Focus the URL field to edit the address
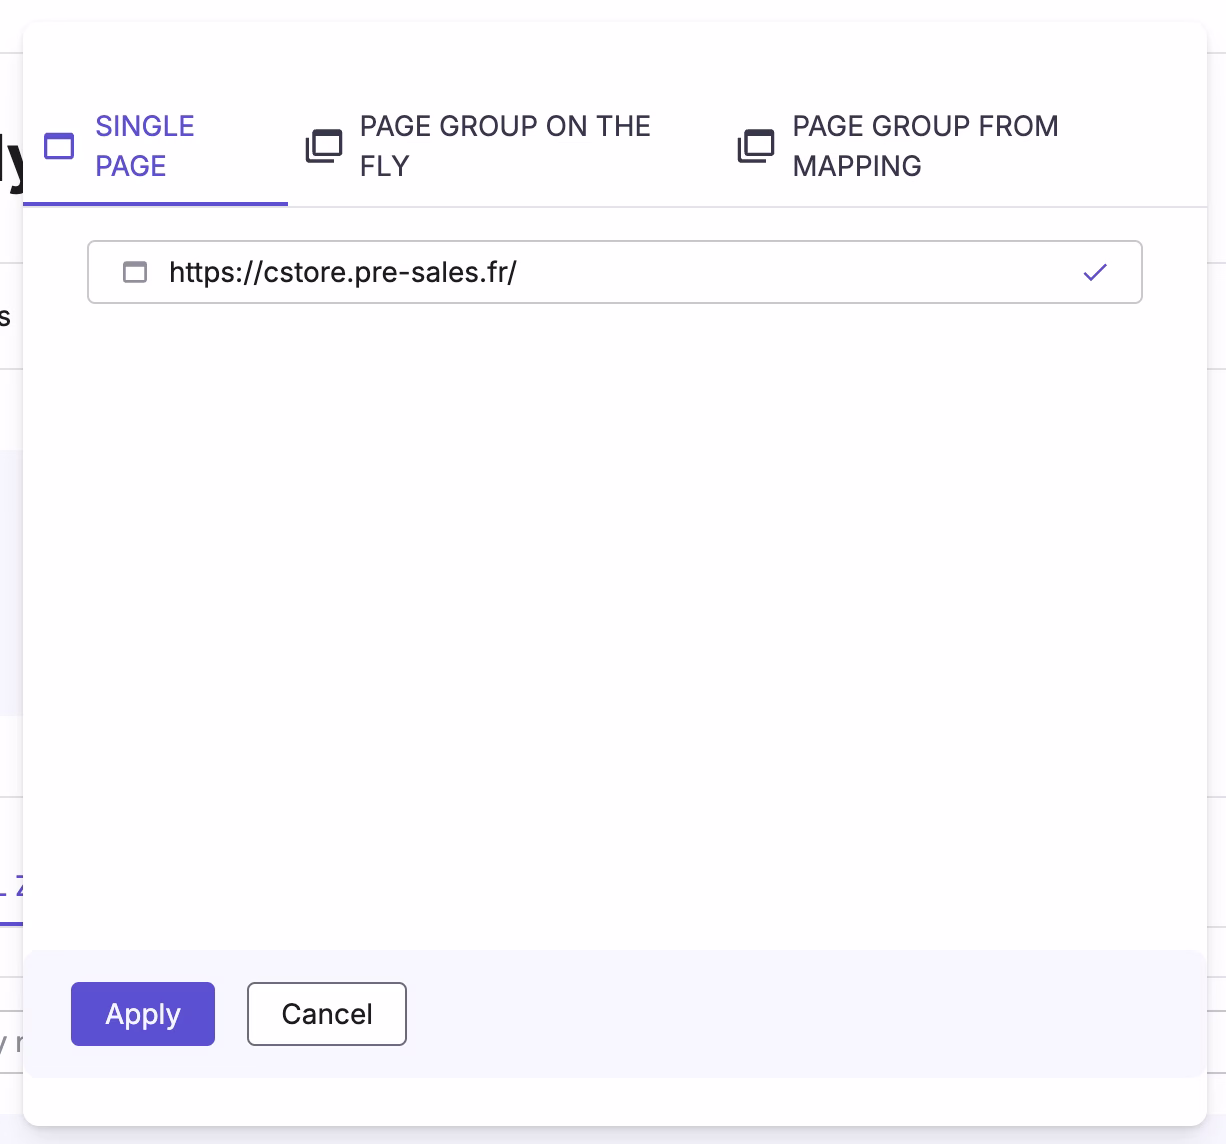This screenshot has height=1144, width=1226. (600, 272)
